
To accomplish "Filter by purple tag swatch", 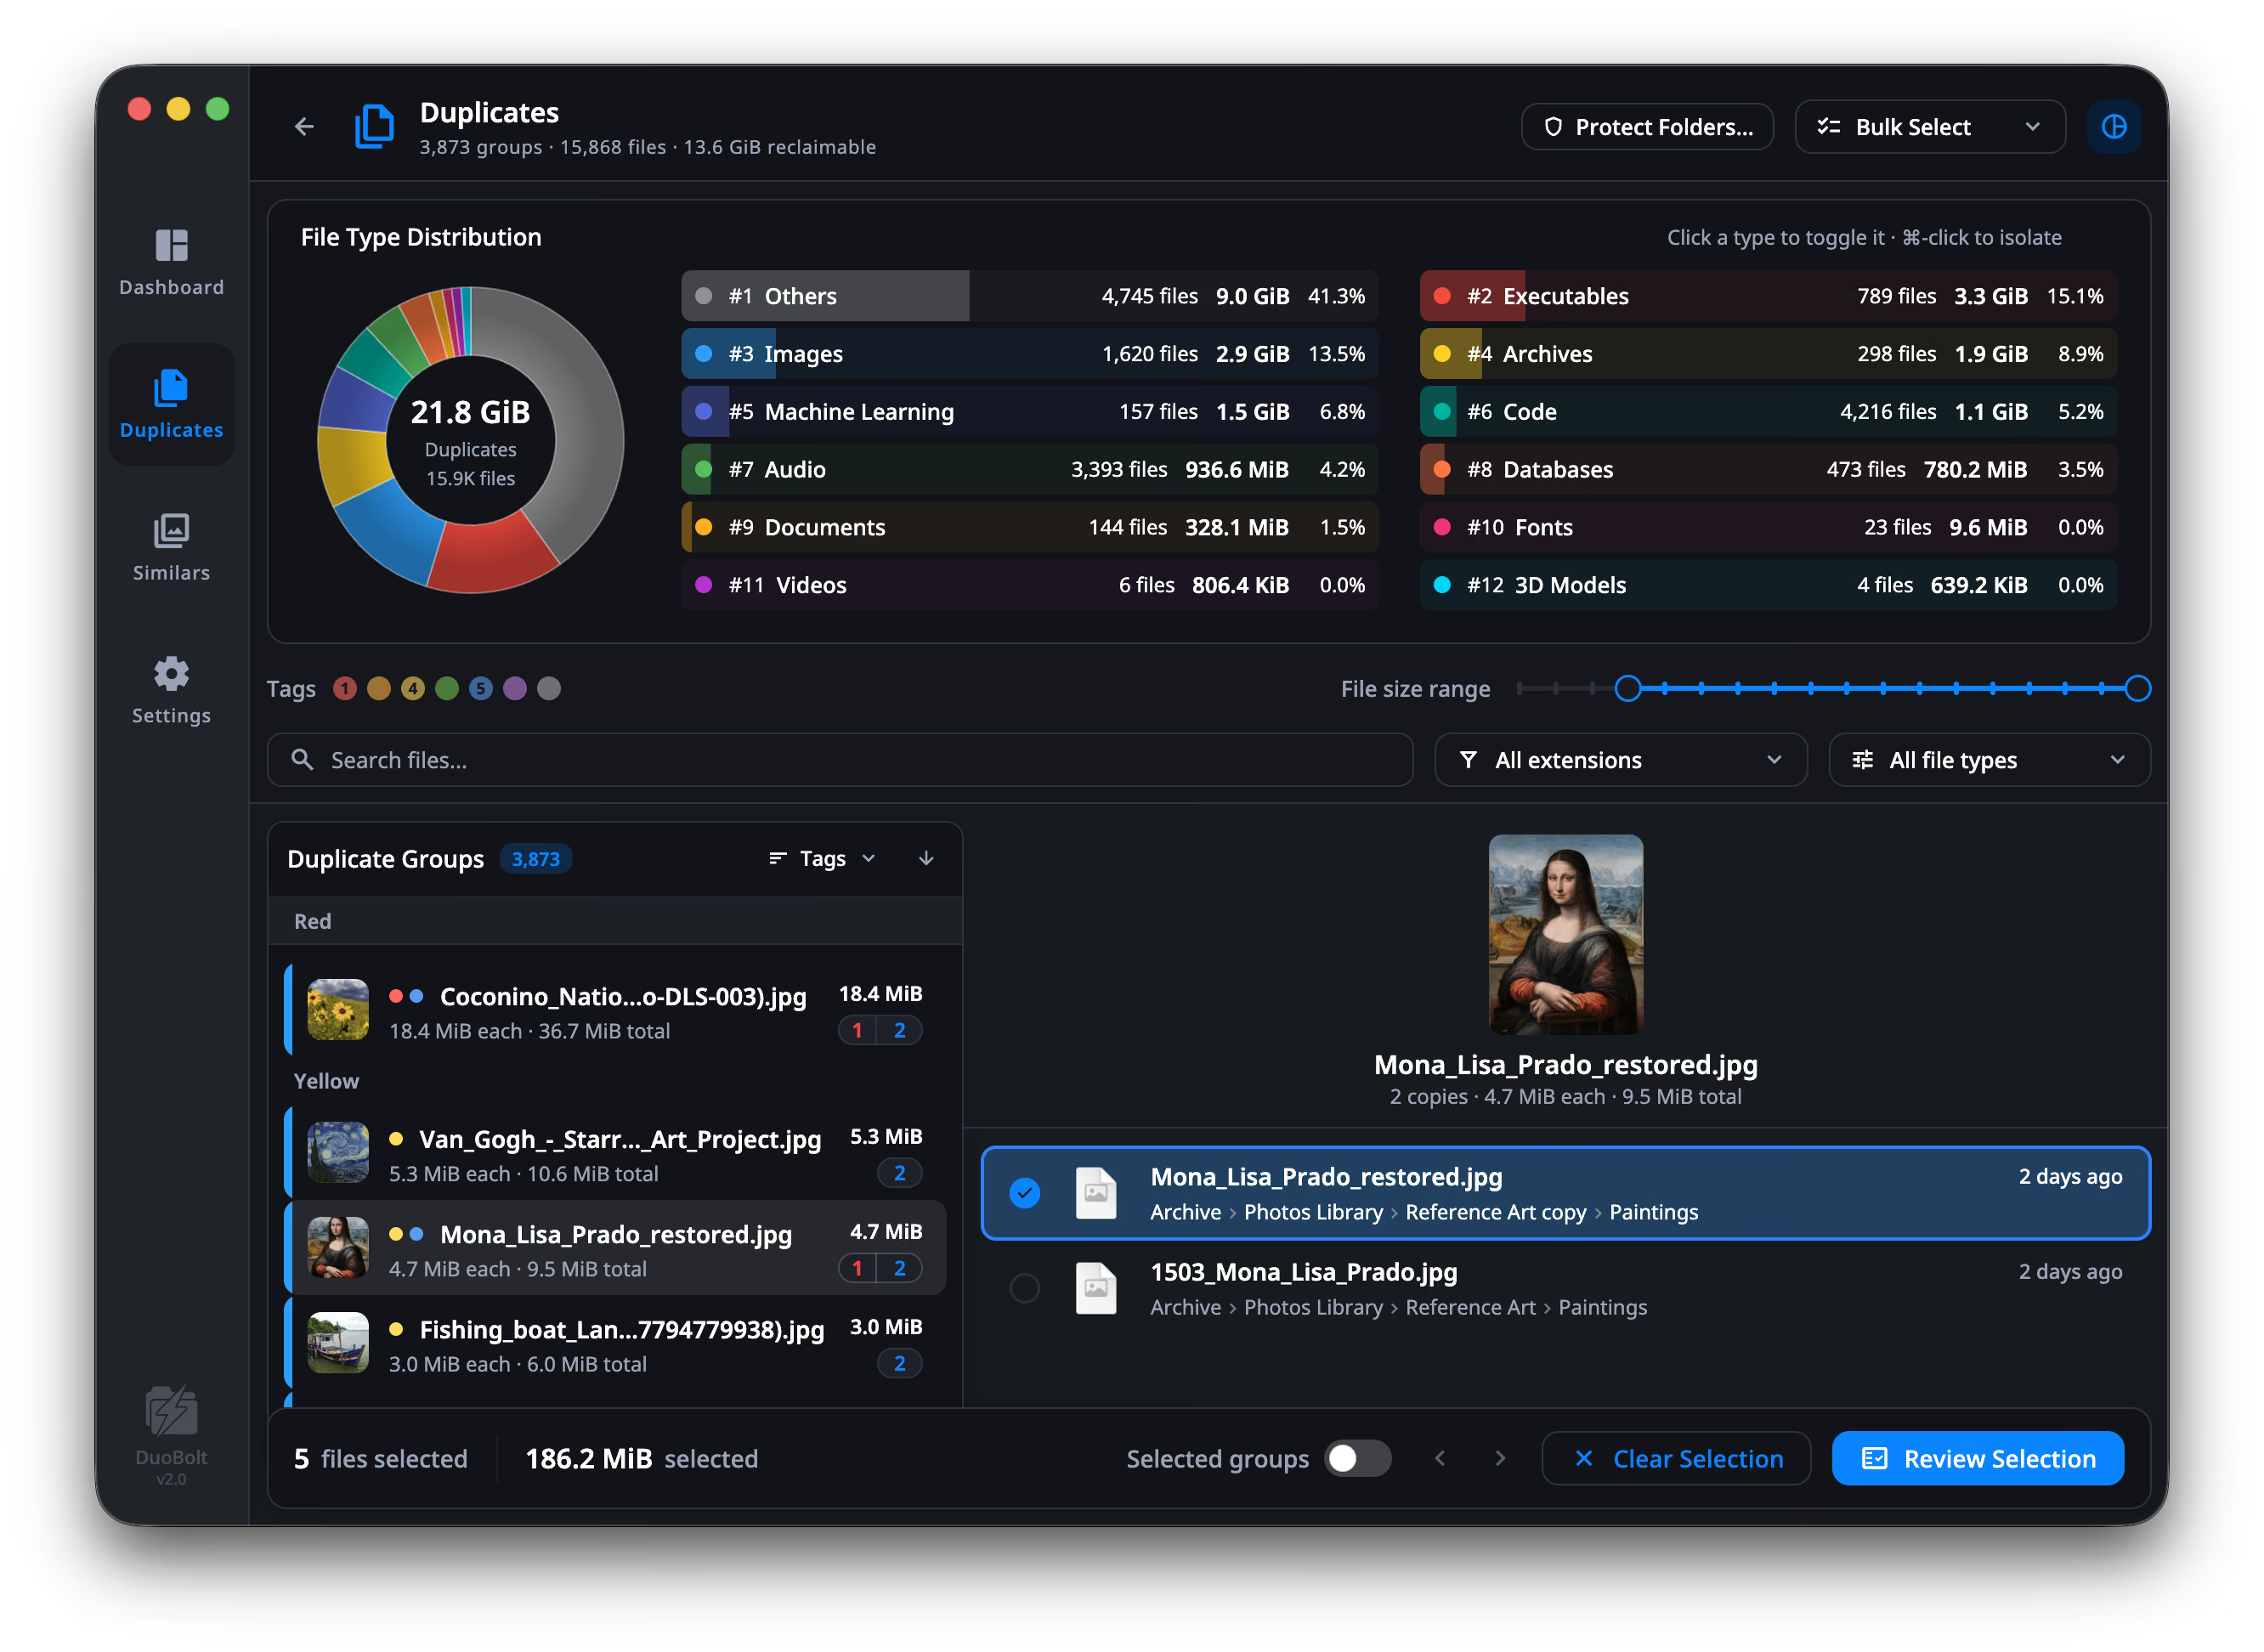I will pyautogui.click(x=515, y=688).
